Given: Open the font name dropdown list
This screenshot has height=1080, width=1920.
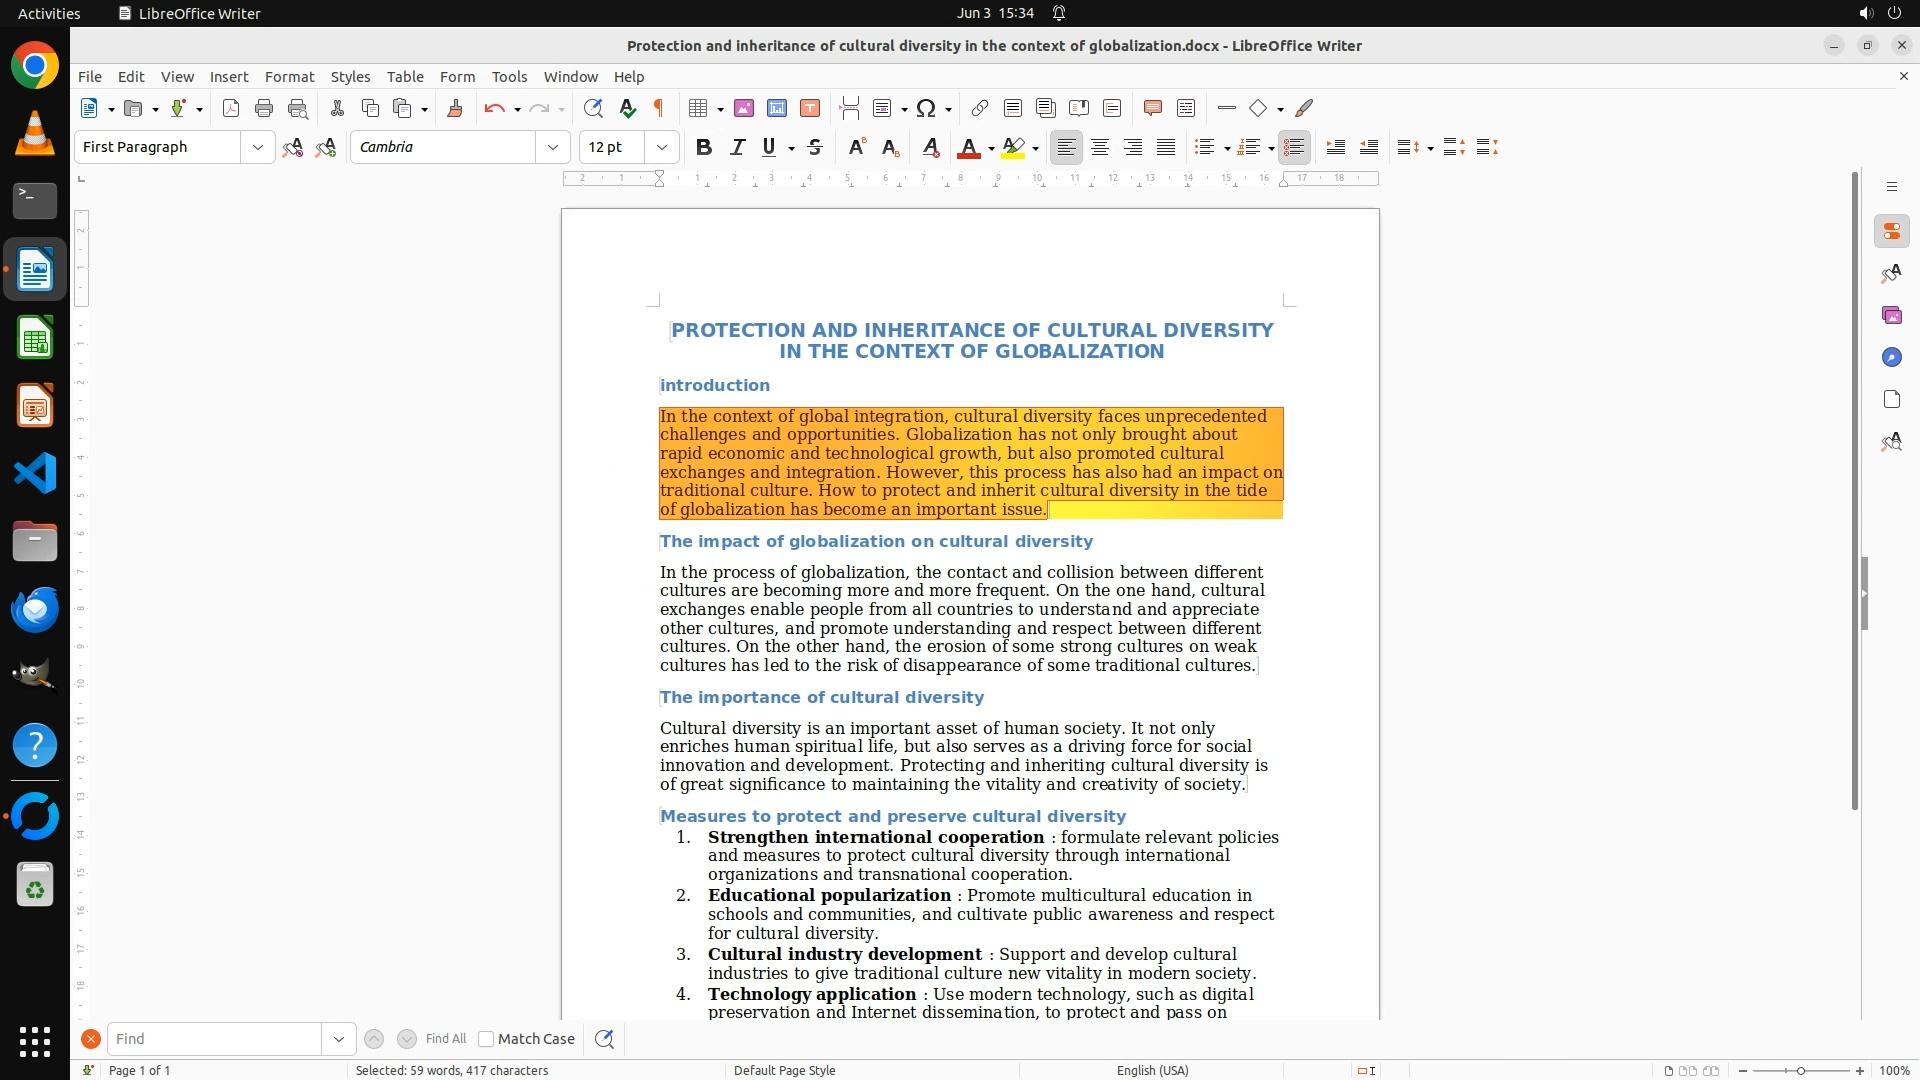Looking at the screenshot, I should (552, 148).
